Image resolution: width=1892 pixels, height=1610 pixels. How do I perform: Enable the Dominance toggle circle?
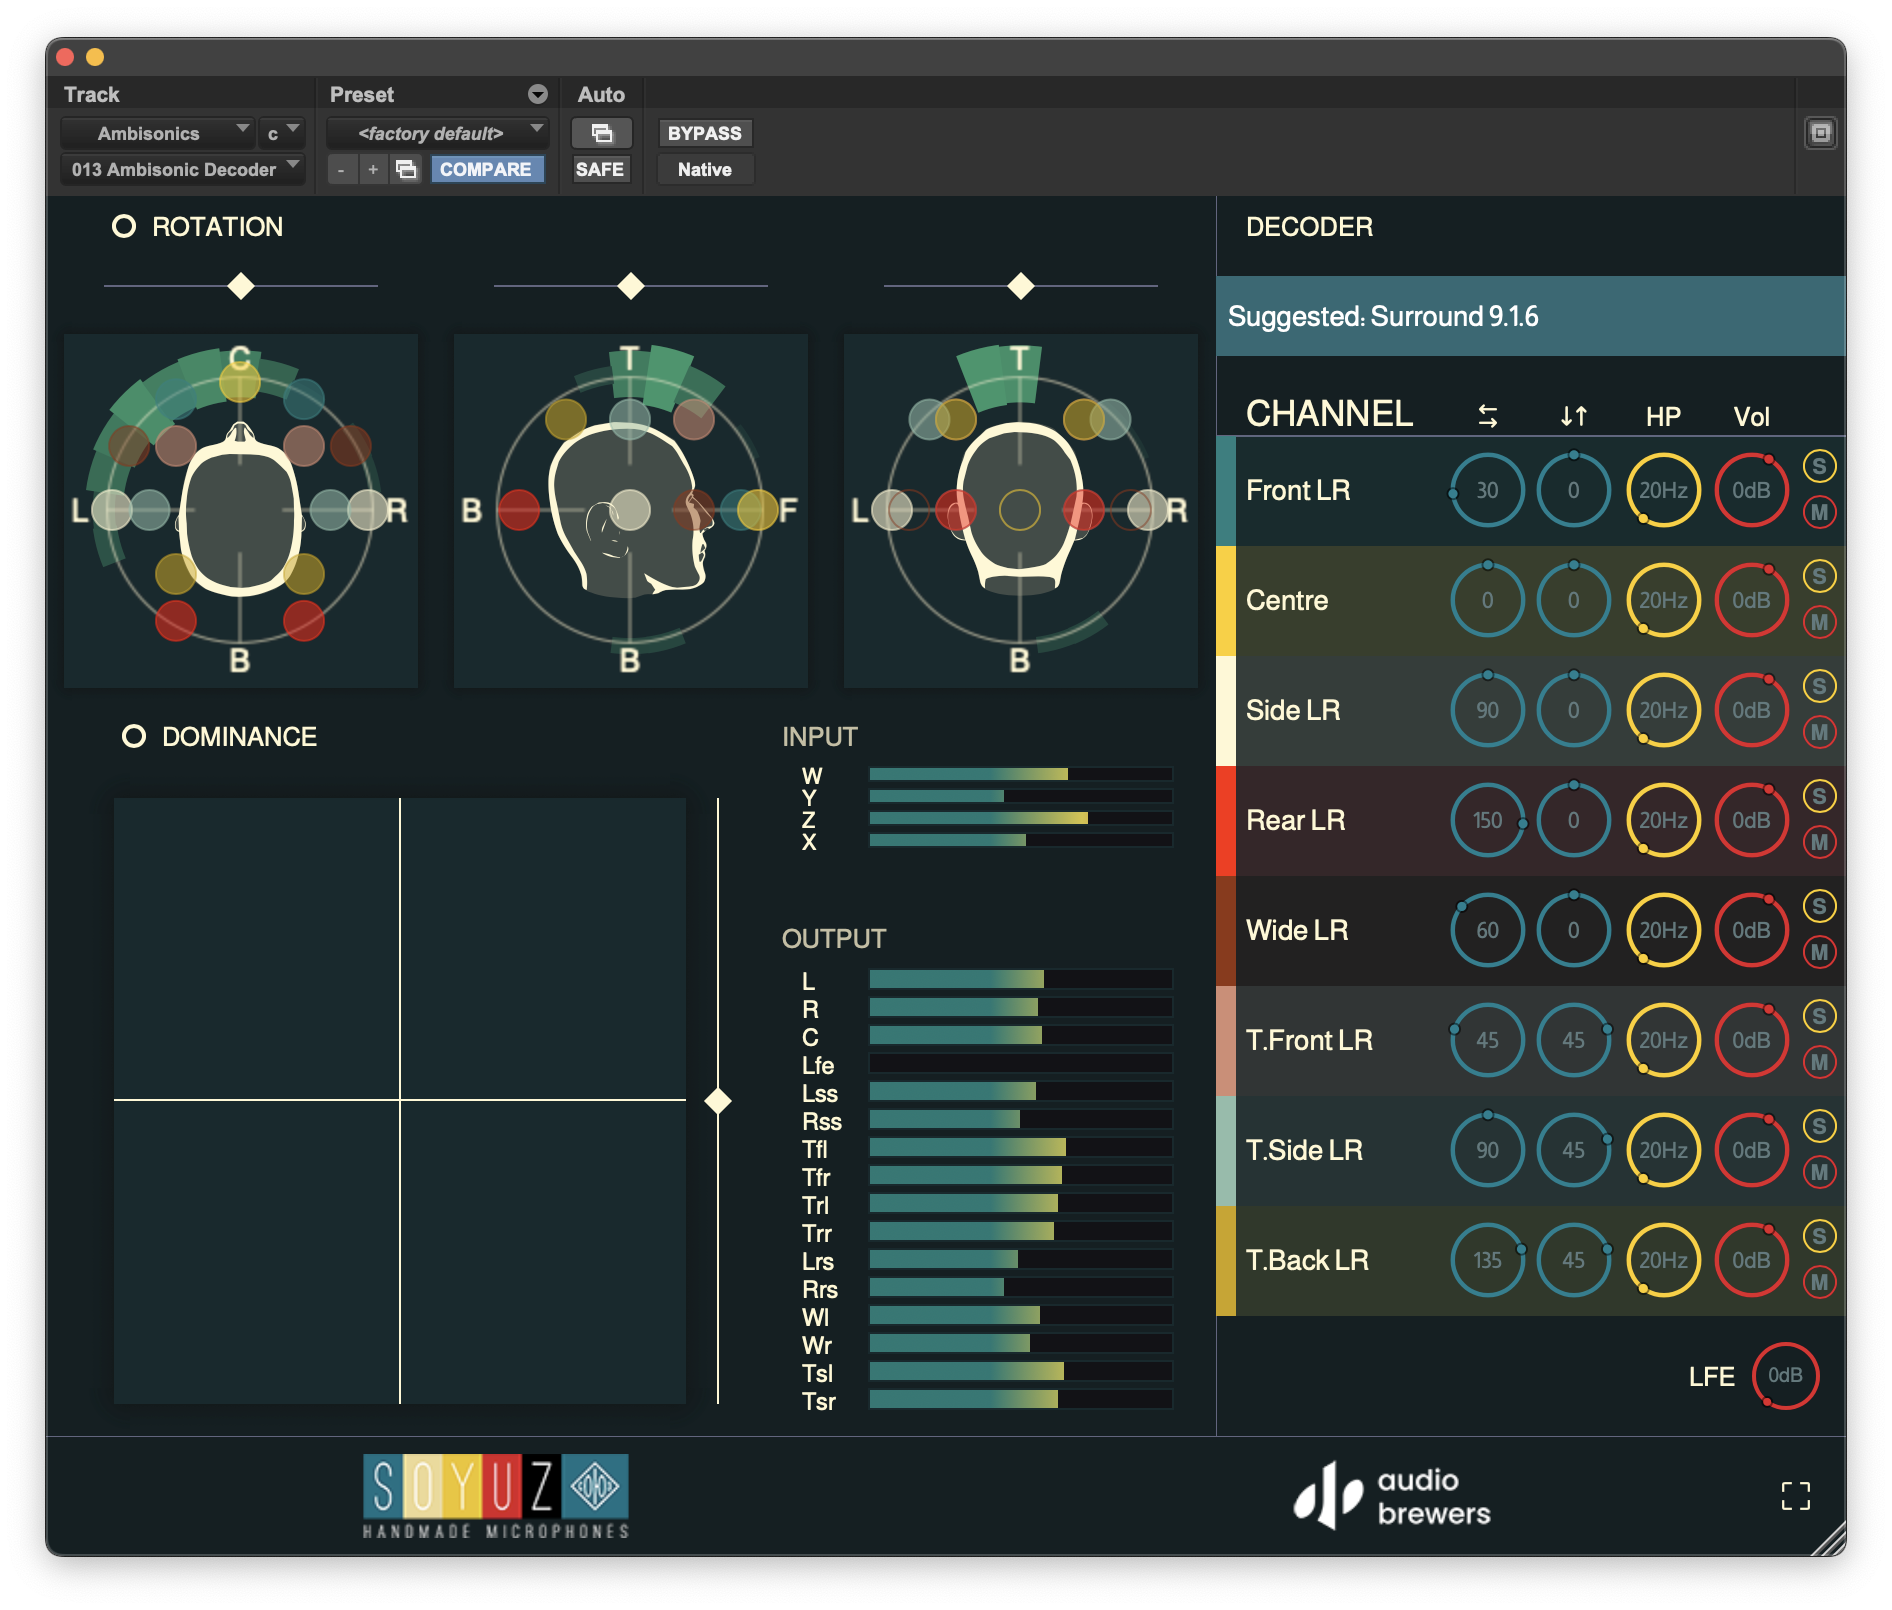134,737
